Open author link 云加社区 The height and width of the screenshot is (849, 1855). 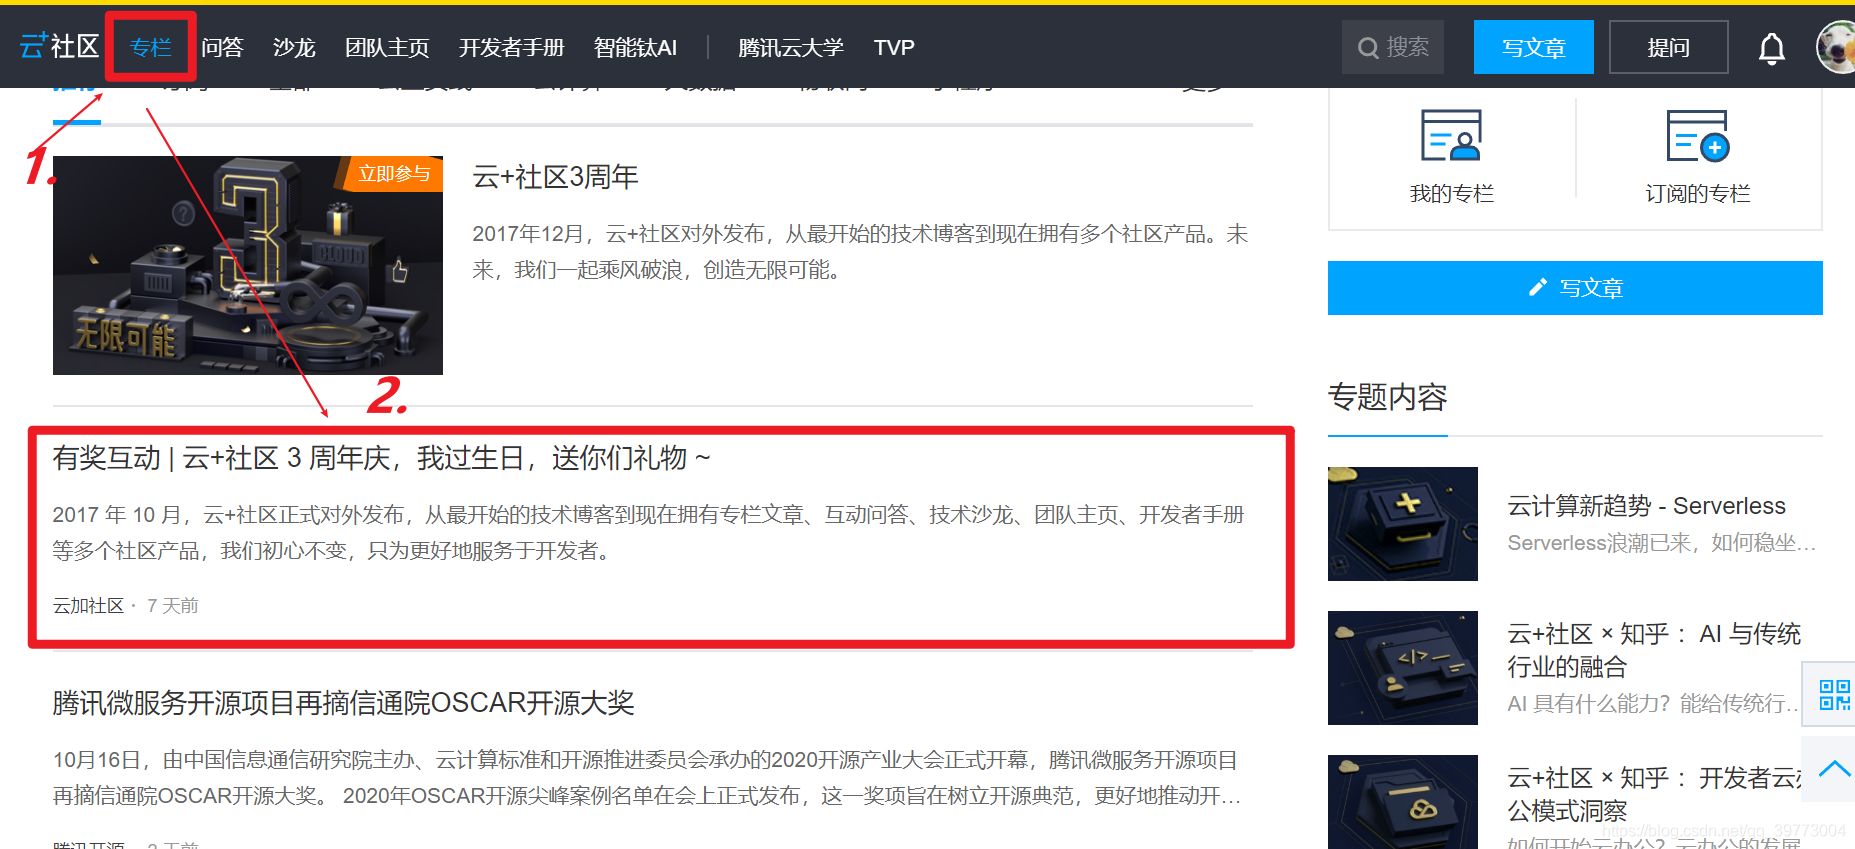coord(89,606)
